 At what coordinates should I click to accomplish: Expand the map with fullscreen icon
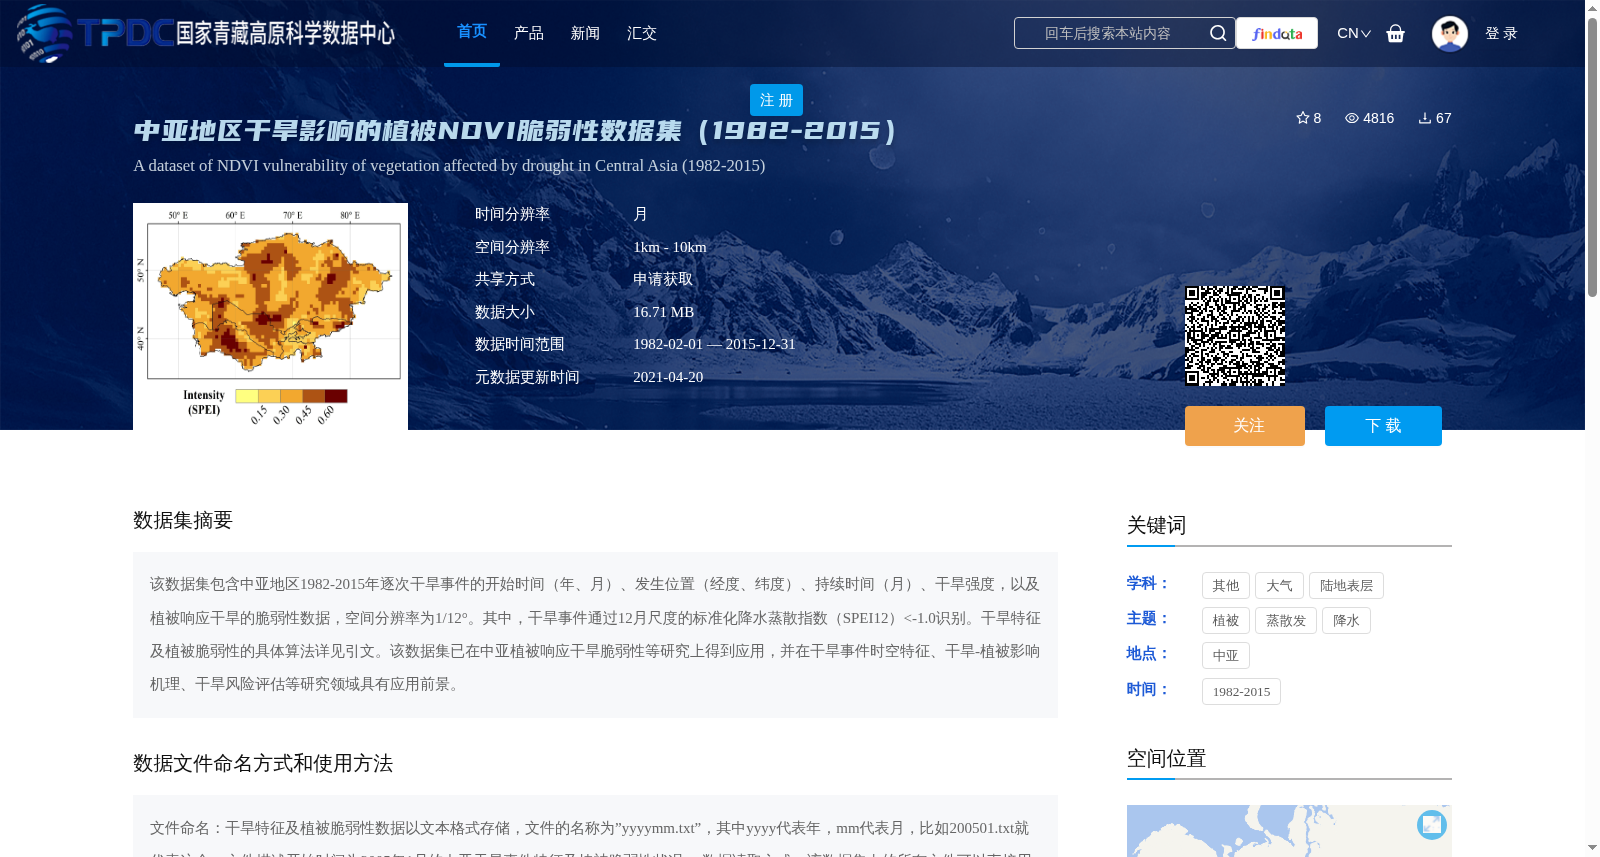pos(1432,824)
